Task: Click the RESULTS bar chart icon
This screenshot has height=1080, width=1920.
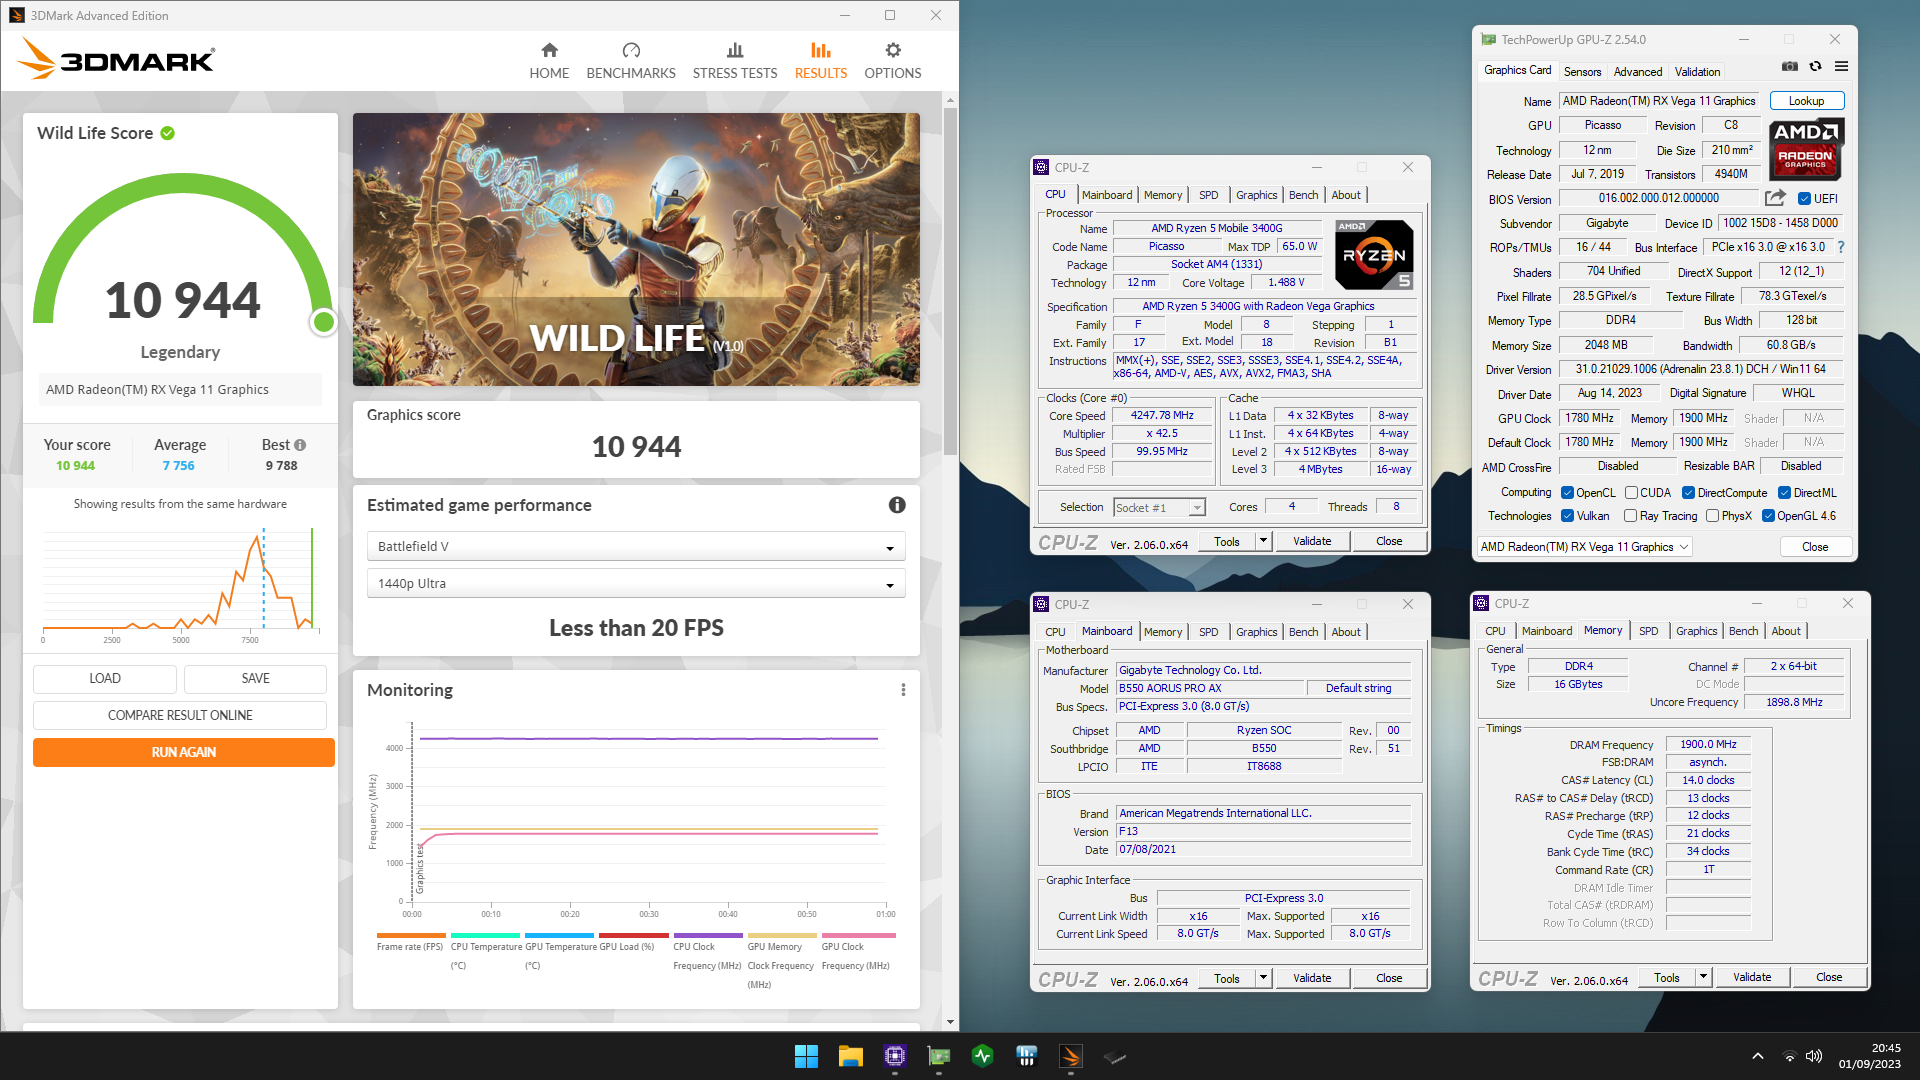Action: pos(821,50)
